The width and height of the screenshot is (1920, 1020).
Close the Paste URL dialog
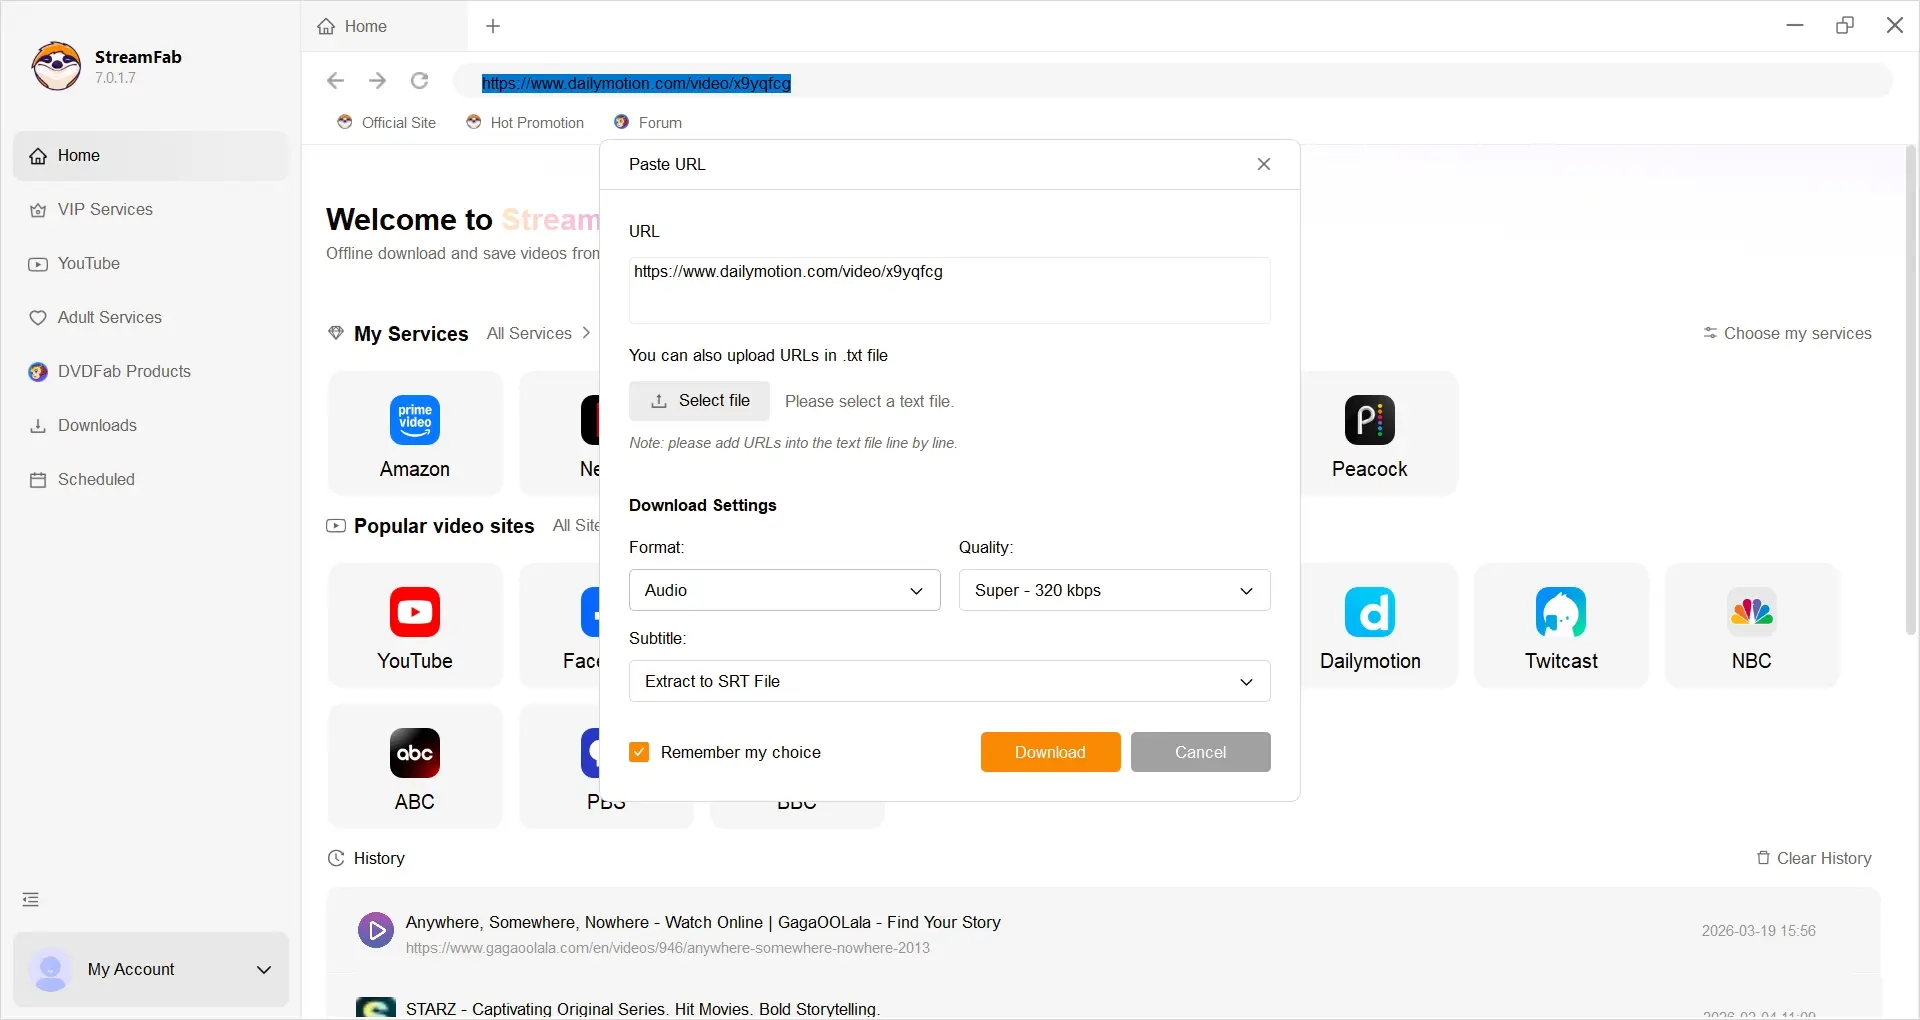tap(1264, 164)
